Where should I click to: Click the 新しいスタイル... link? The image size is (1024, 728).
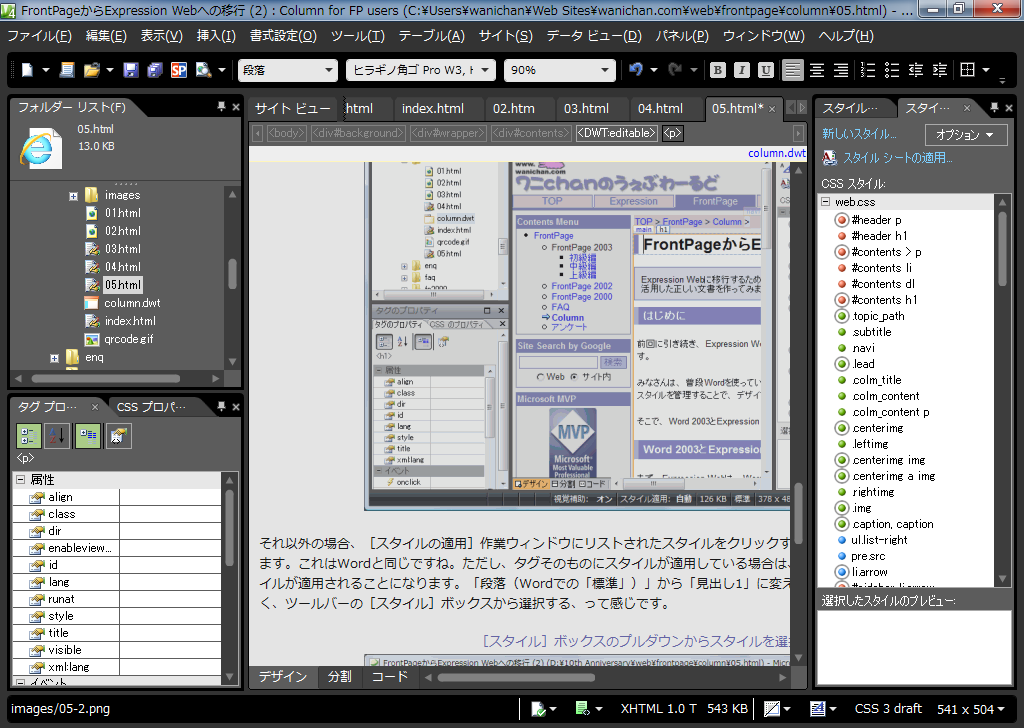pos(859,134)
